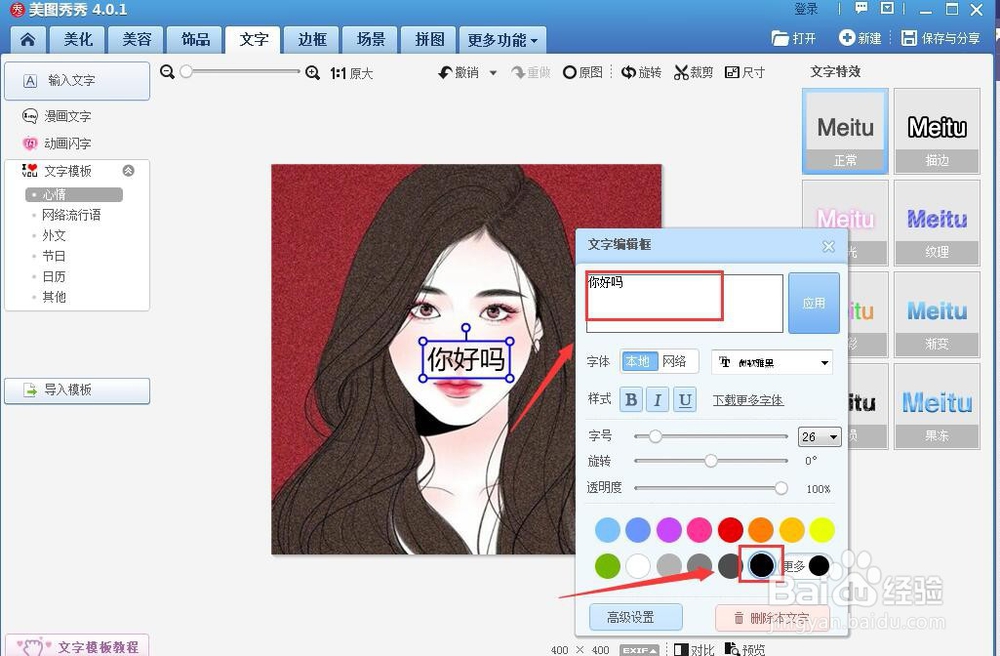Click the zoom in magnifier icon
The image size is (1000, 656).
coord(312,73)
